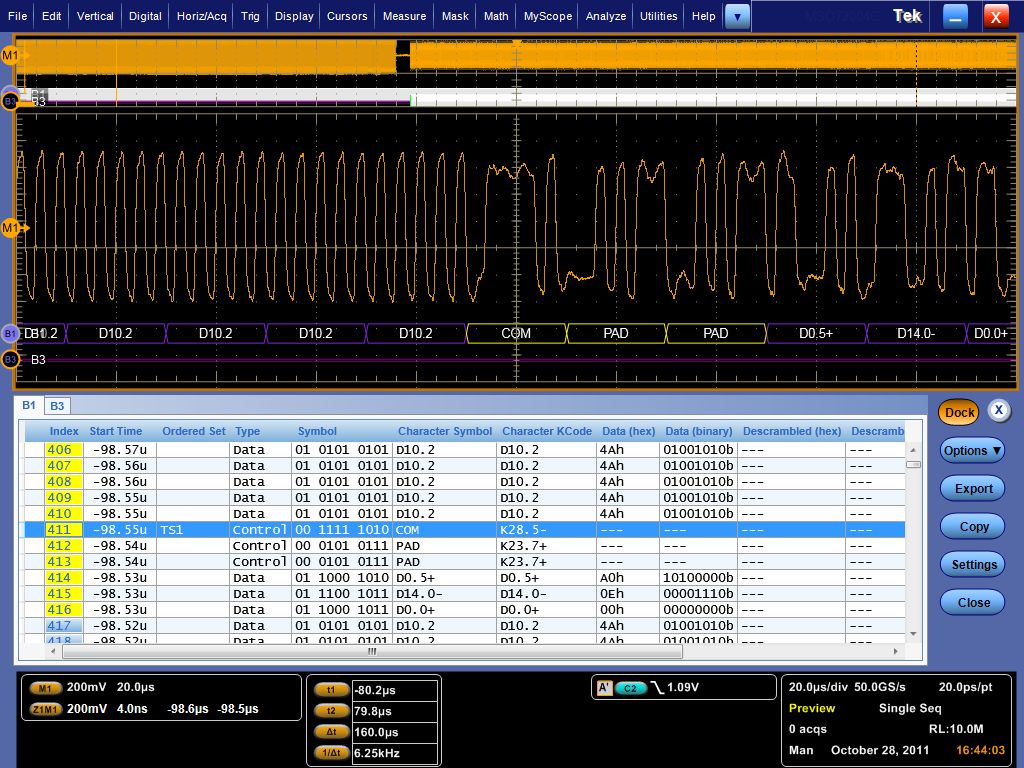Toggle the Dock button
The image size is (1024, 768).
point(959,412)
